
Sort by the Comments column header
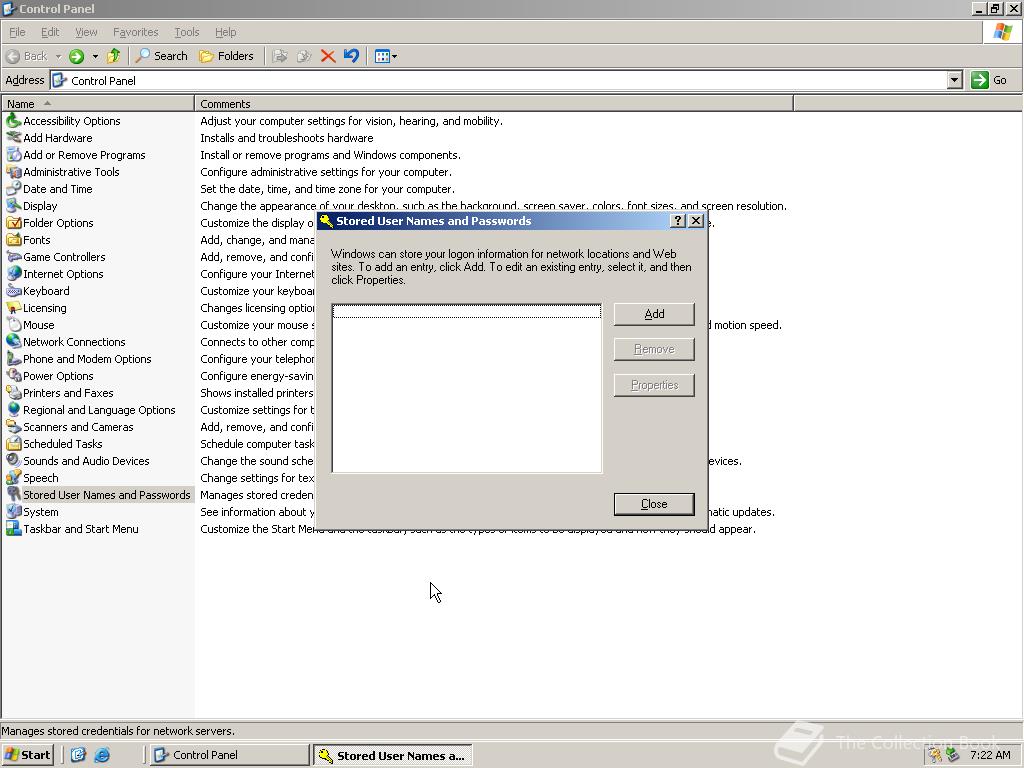tap(494, 104)
